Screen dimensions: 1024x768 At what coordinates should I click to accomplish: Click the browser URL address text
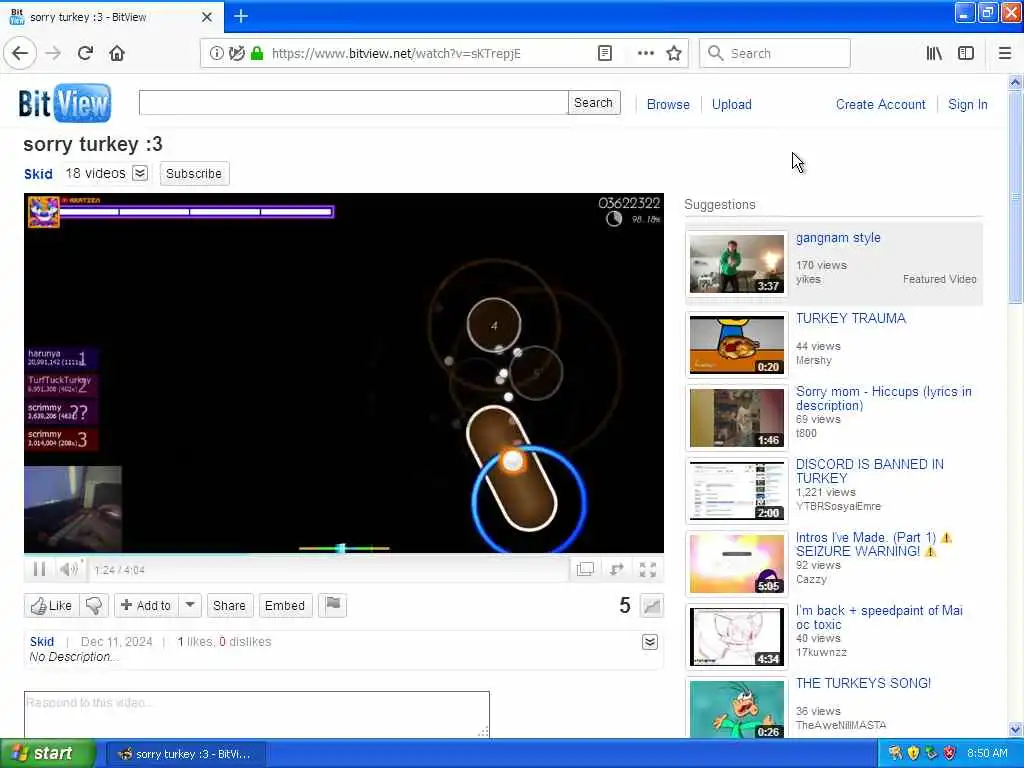396,53
